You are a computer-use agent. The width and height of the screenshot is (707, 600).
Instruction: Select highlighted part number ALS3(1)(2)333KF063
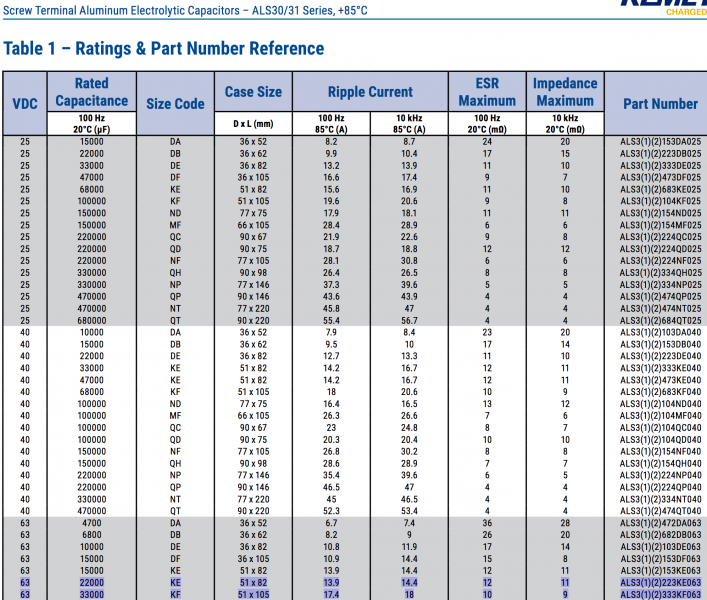661,595
